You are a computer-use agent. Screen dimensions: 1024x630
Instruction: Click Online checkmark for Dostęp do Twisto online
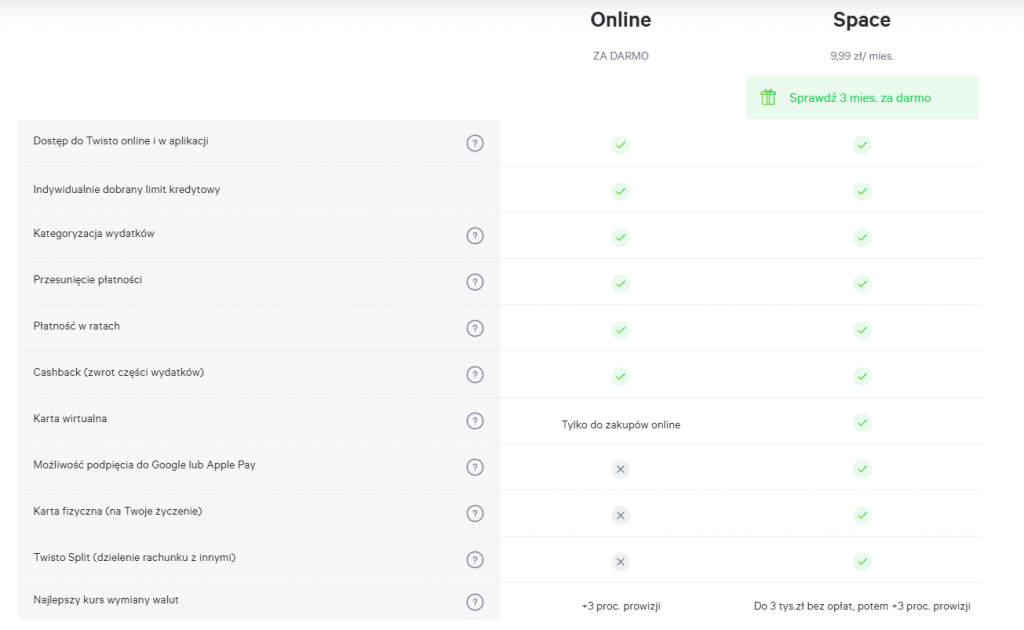(620, 145)
